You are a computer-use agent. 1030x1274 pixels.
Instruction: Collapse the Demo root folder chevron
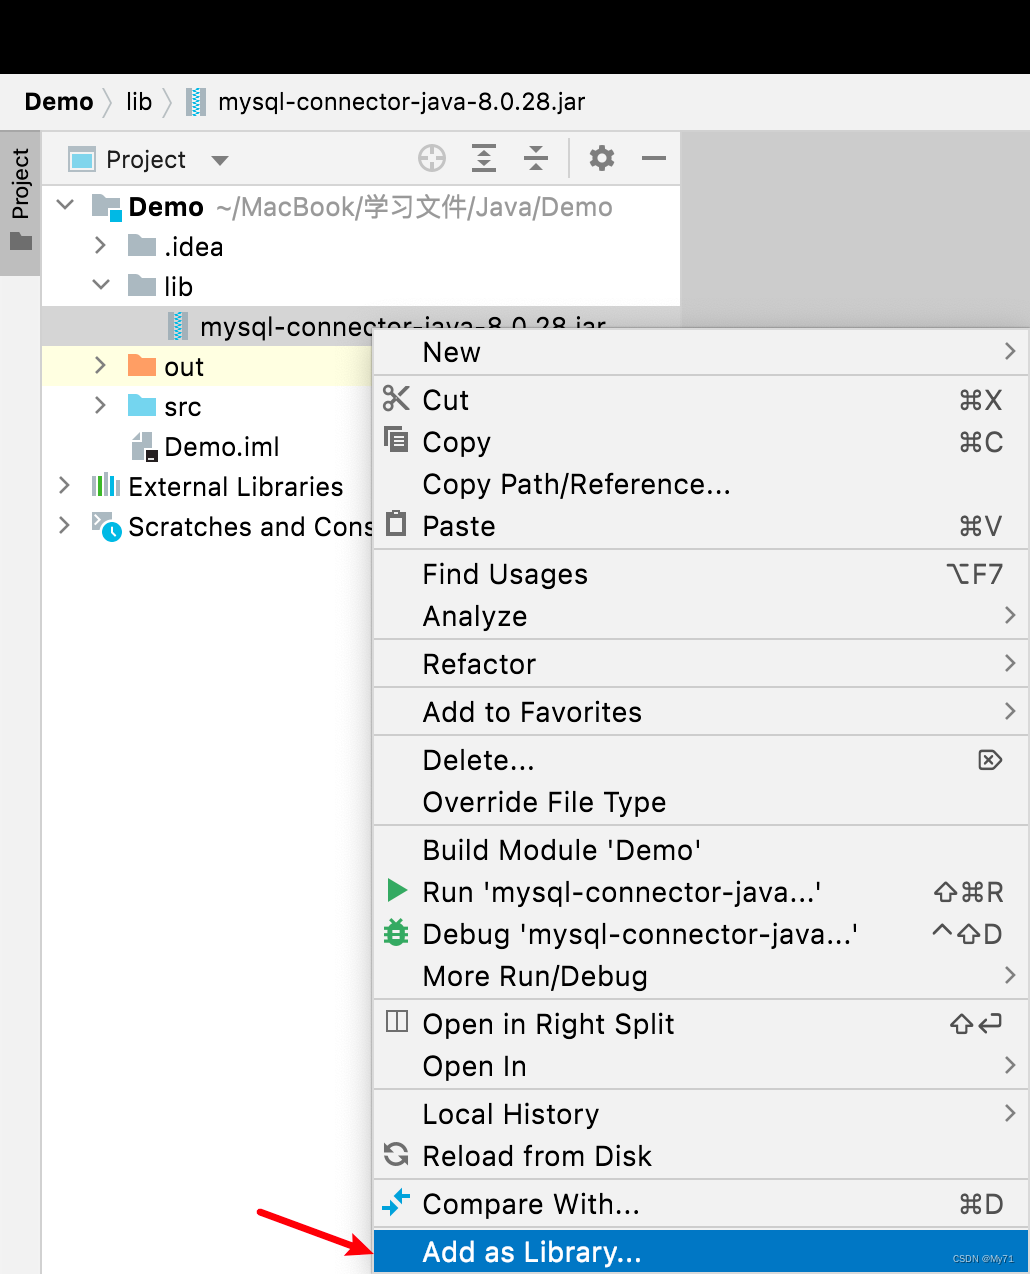66,205
